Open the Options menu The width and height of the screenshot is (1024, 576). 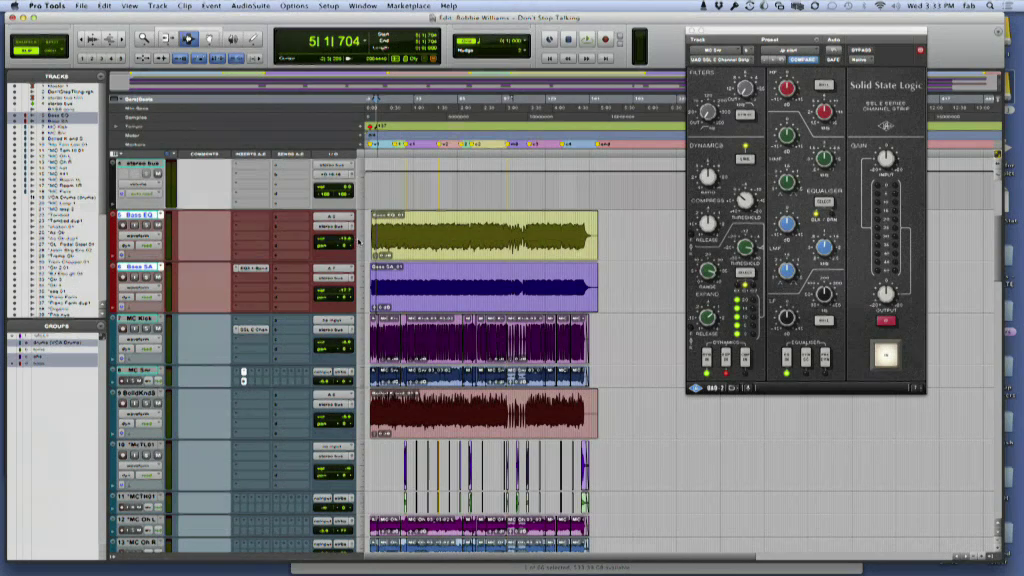(x=294, y=6)
